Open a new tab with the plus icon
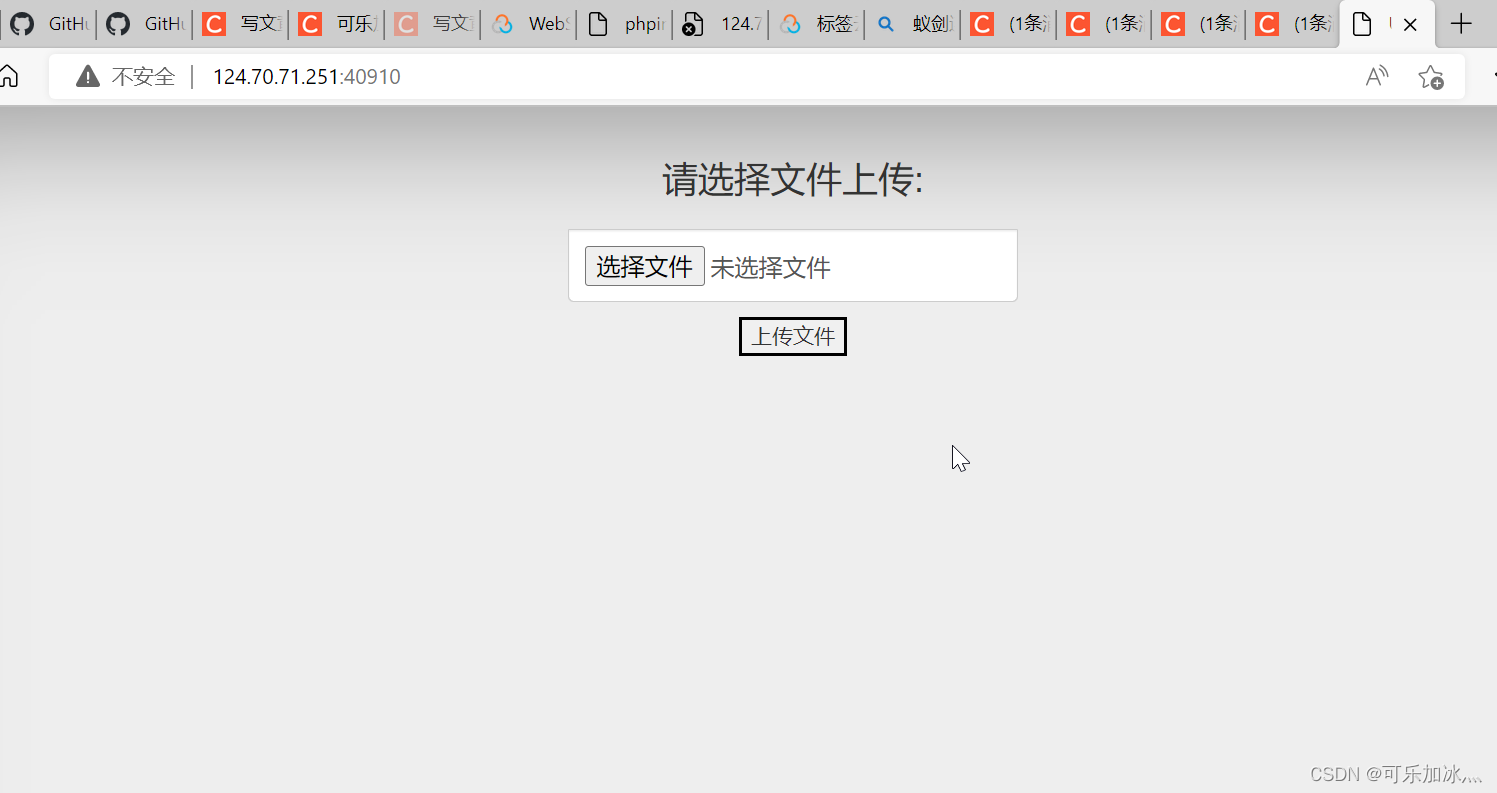The height and width of the screenshot is (793, 1497). [x=1461, y=24]
